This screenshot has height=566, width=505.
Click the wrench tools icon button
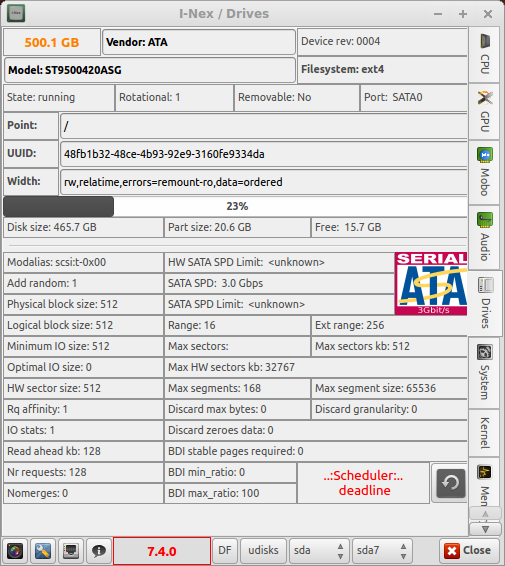[x=43, y=551]
